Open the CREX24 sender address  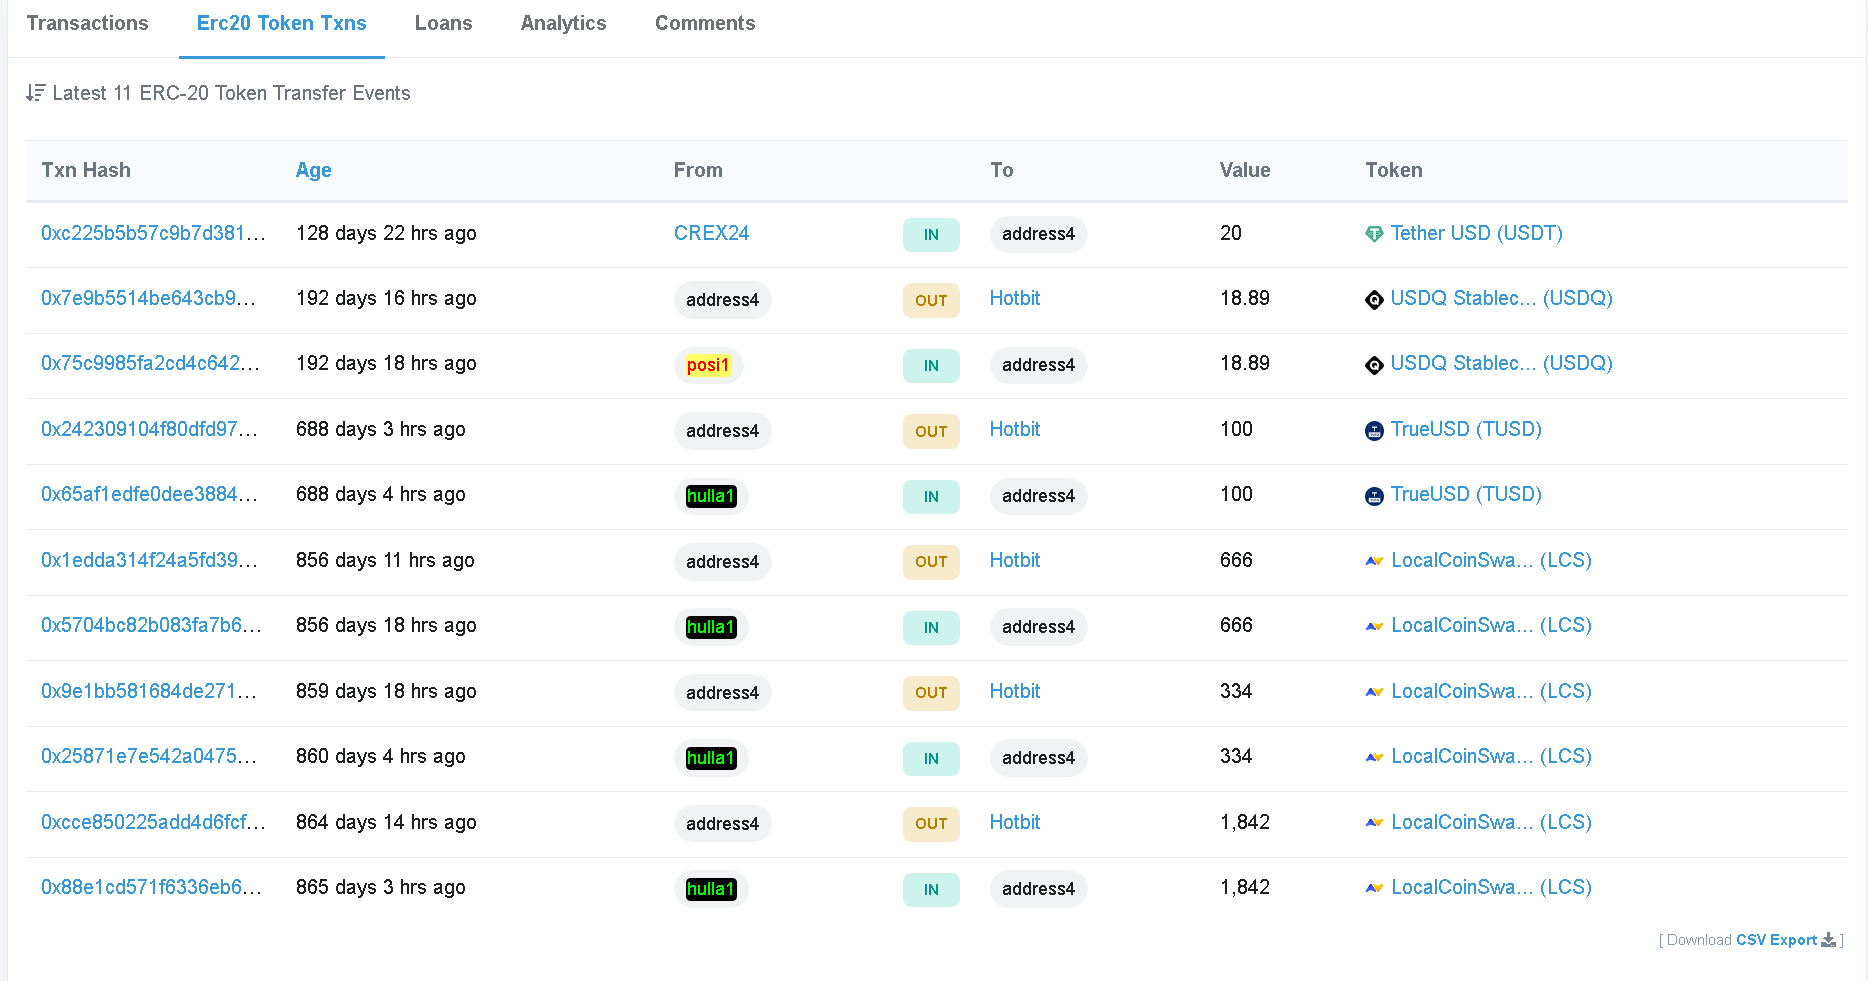pos(711,233)
